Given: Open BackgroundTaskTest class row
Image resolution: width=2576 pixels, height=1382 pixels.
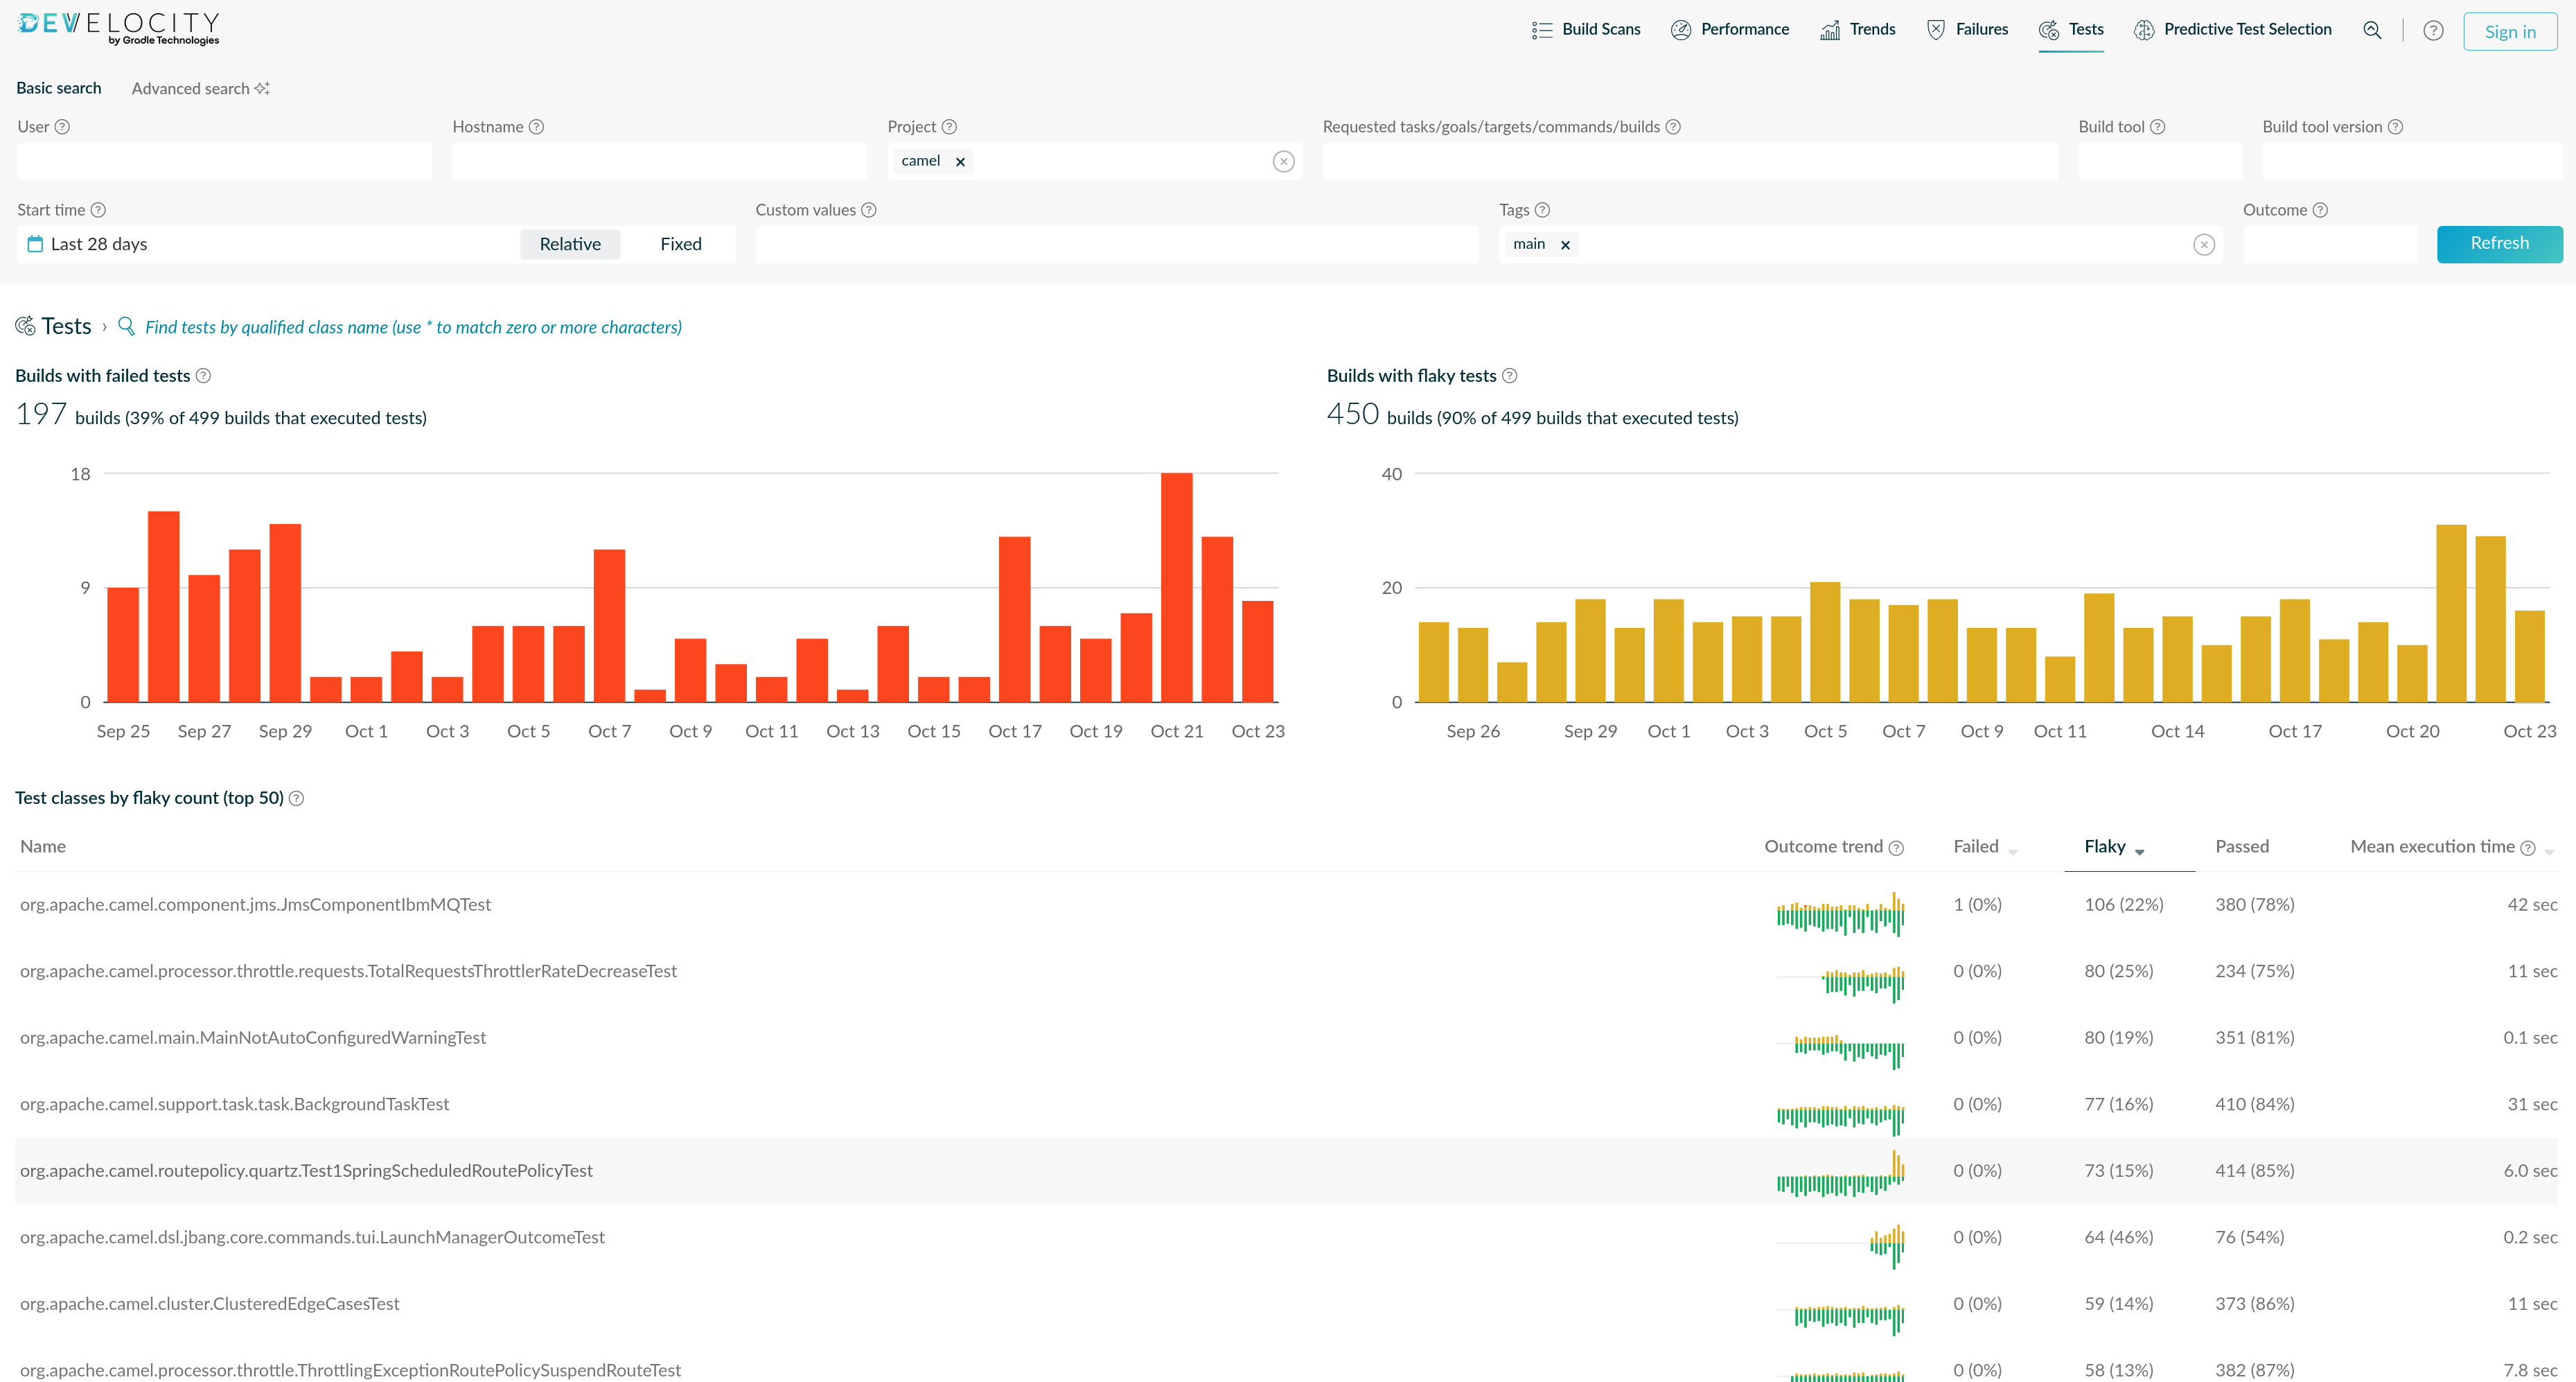Looking at the screenshot, I should coord(1286,1105).
